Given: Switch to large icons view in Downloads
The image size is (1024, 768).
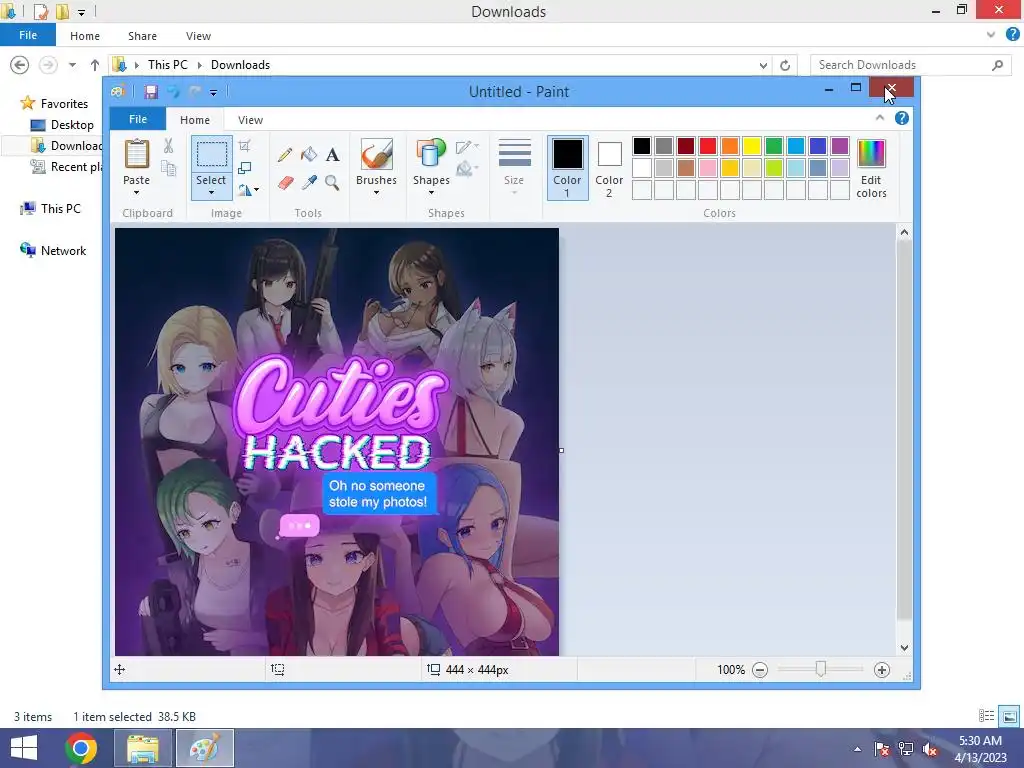Looking at the screenshot, I should click(x=1010, y=716).
